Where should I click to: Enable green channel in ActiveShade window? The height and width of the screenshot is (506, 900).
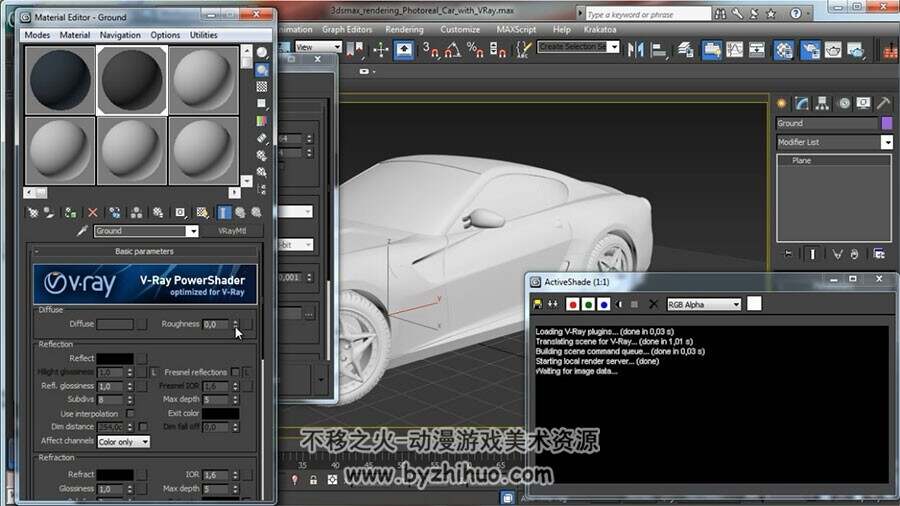tap(588, 305)
